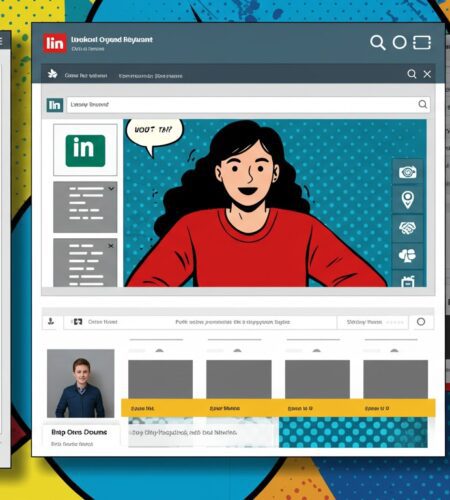Close the second gray list panel

[111, 246]
